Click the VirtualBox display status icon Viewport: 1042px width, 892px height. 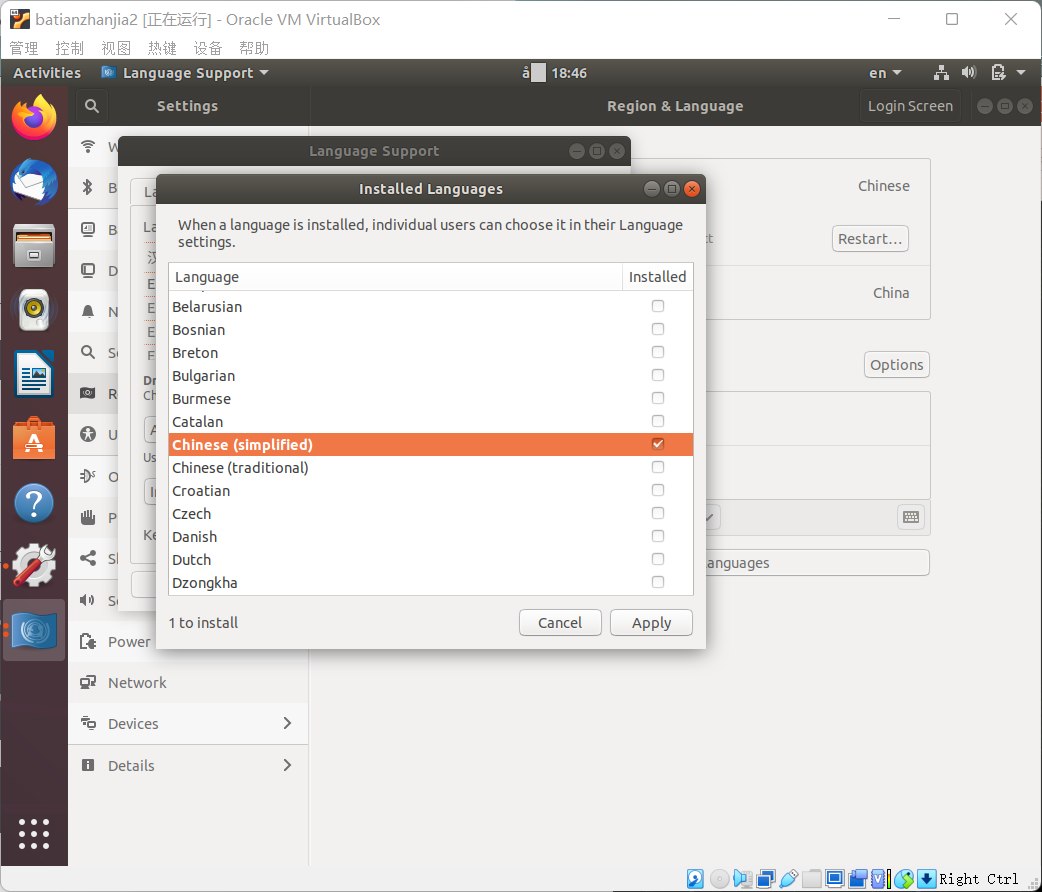click(x=835, y=879)
